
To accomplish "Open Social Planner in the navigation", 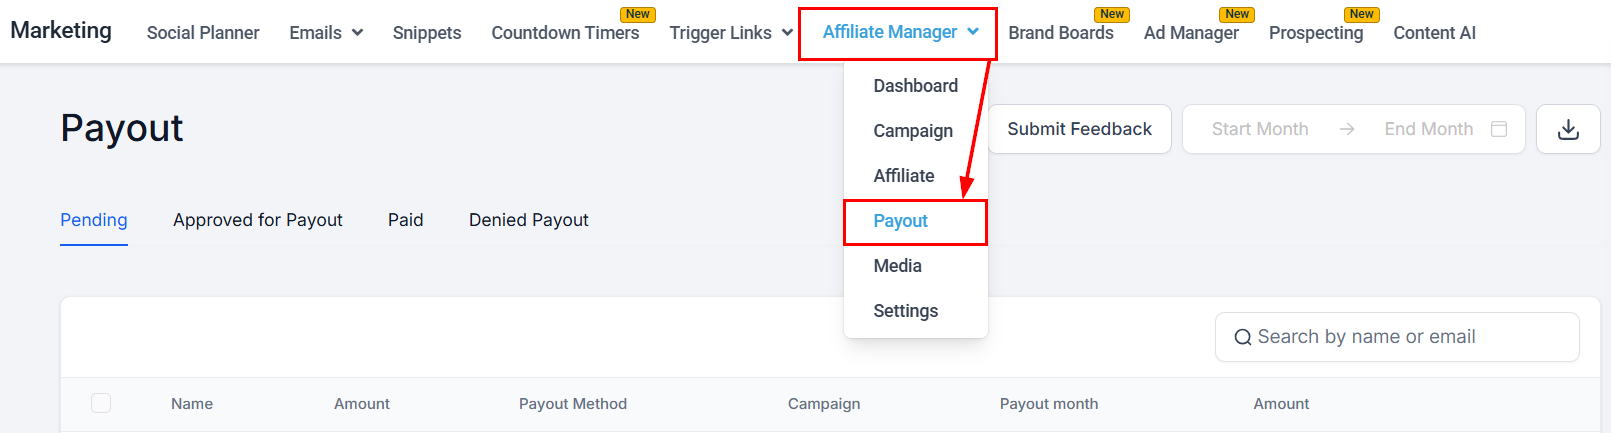I will pos(203,33).
